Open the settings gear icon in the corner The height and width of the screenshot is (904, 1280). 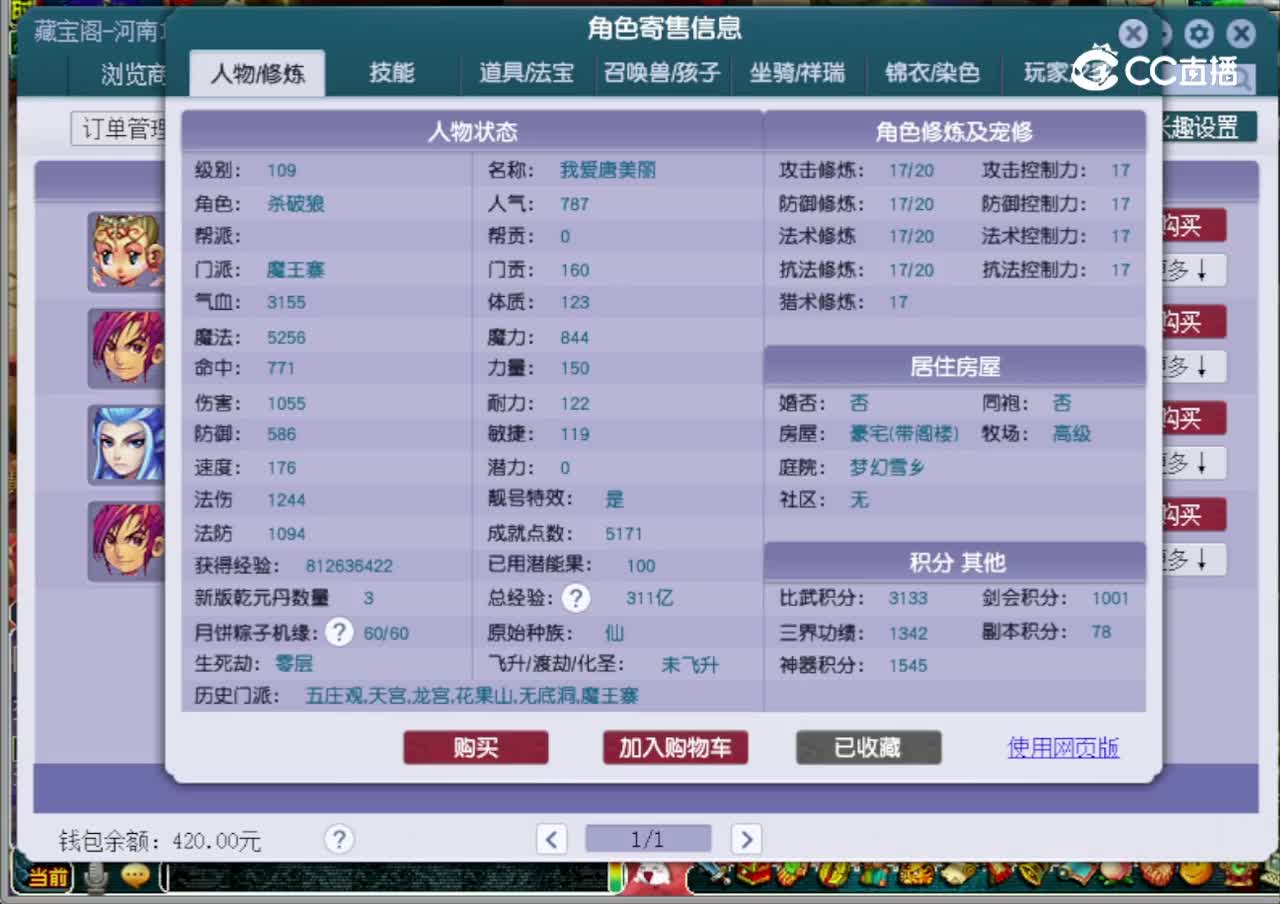pyautogui.click(x=1198, y=33)
